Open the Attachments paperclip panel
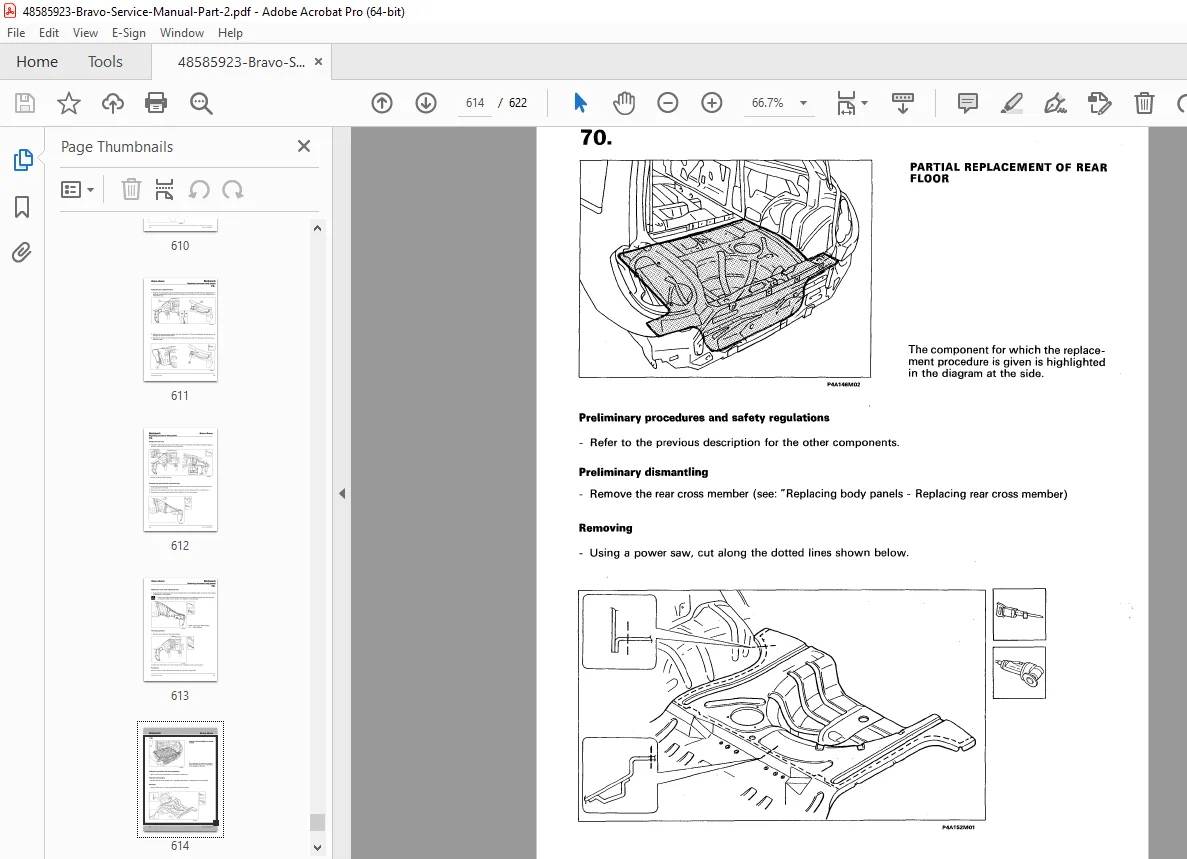 [22, 252]
